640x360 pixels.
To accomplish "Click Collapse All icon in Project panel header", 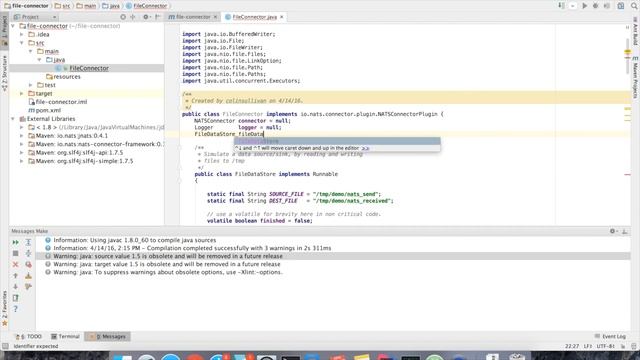I will pyautogui.click(x=133, y=17).
